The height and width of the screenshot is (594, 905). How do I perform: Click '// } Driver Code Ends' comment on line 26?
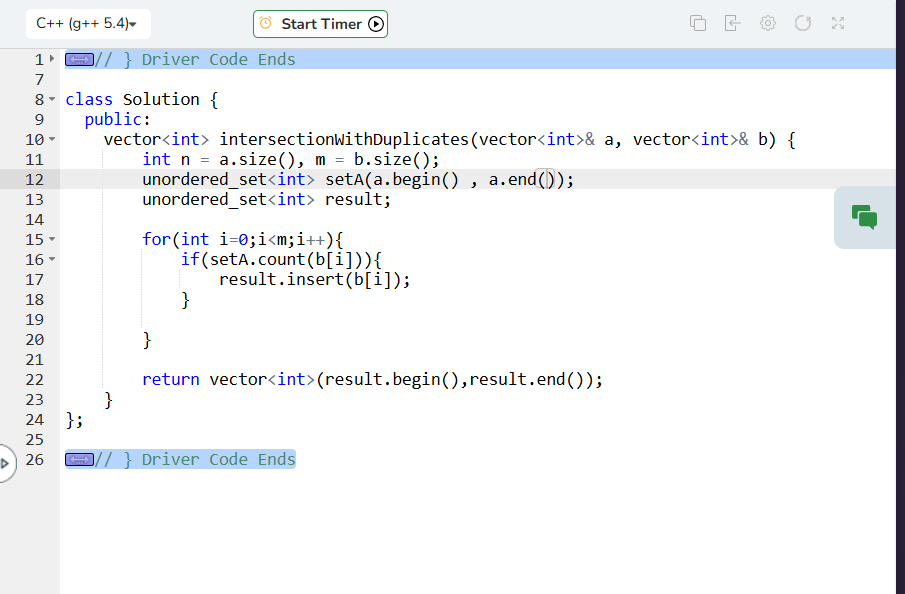point(195,459)
